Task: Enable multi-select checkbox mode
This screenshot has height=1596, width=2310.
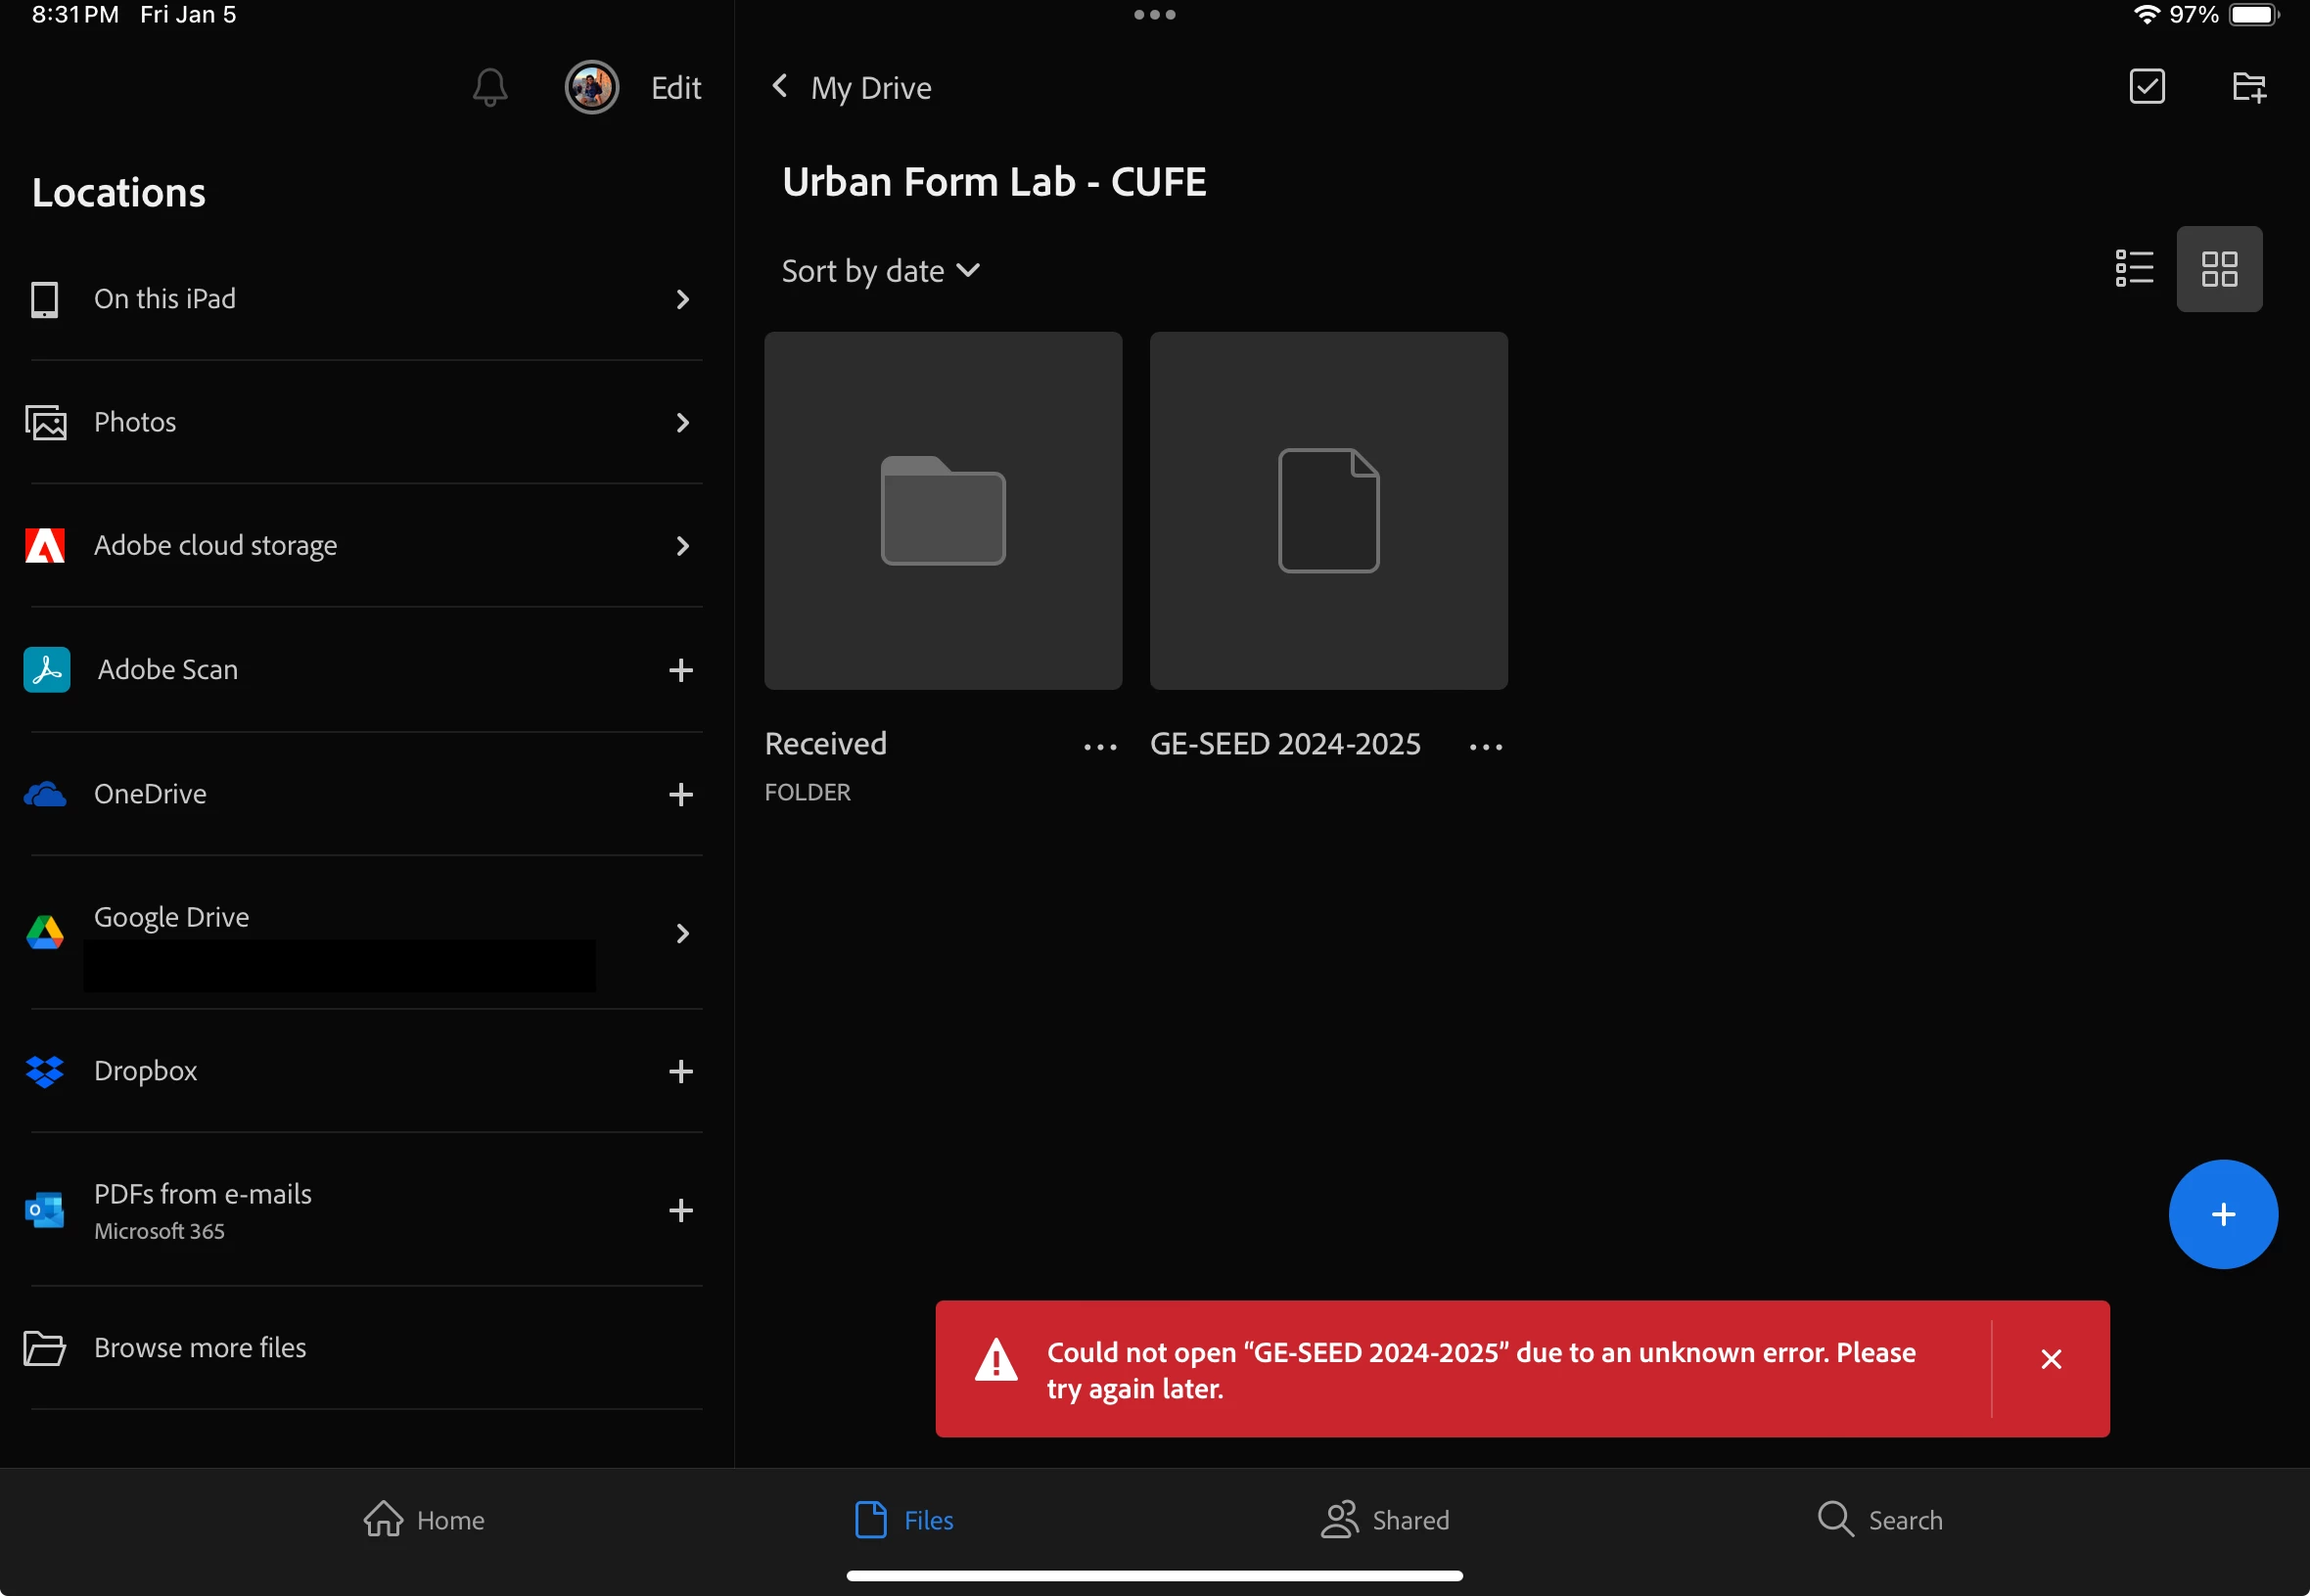Action: [x=2146, y=87]
